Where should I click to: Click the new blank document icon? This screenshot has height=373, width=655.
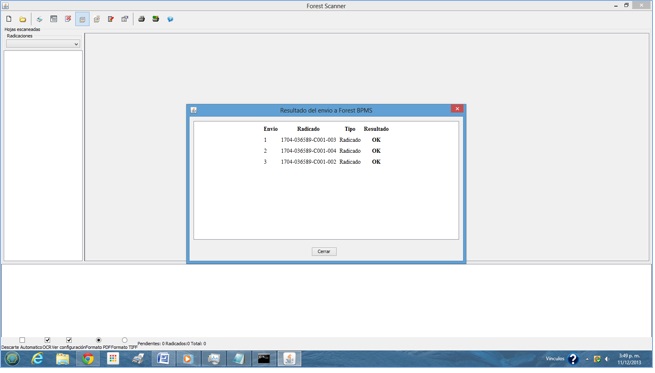coord(9,19)
